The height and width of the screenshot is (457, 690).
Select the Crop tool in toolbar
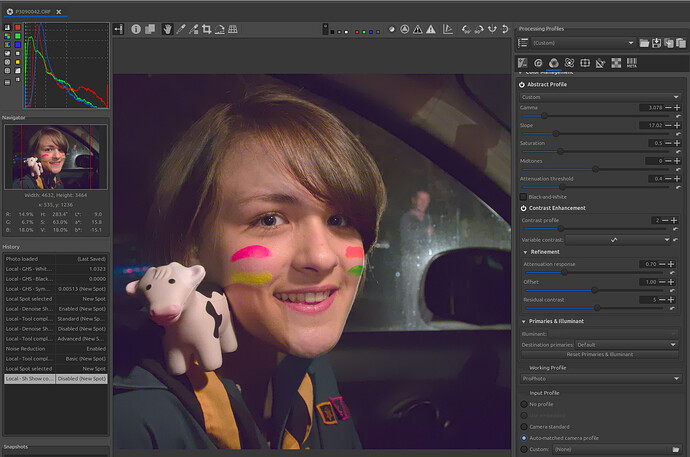207,29
